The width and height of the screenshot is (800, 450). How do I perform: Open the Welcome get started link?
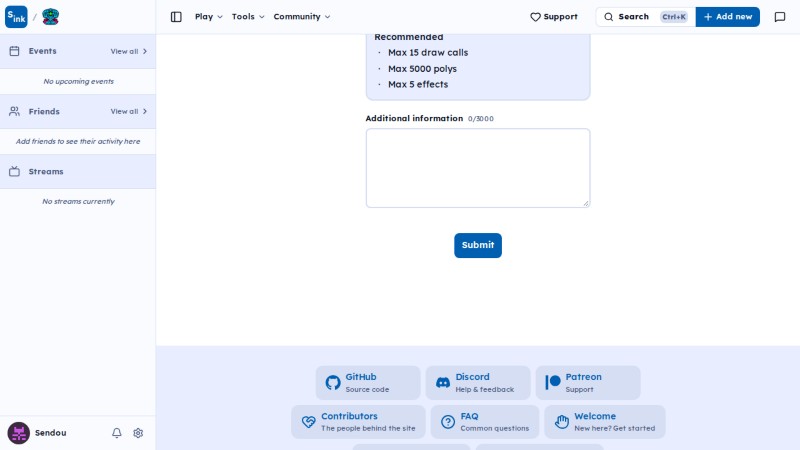tap(605, 422)
